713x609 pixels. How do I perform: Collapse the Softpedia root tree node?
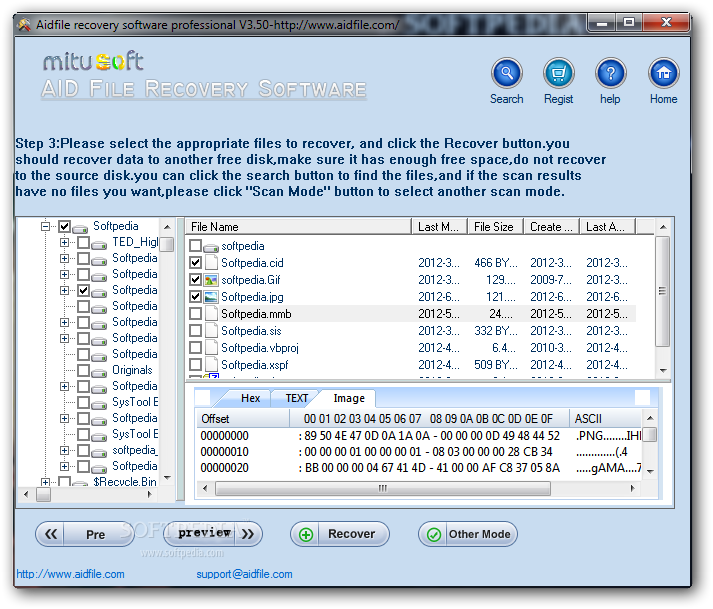click(46, 227)
